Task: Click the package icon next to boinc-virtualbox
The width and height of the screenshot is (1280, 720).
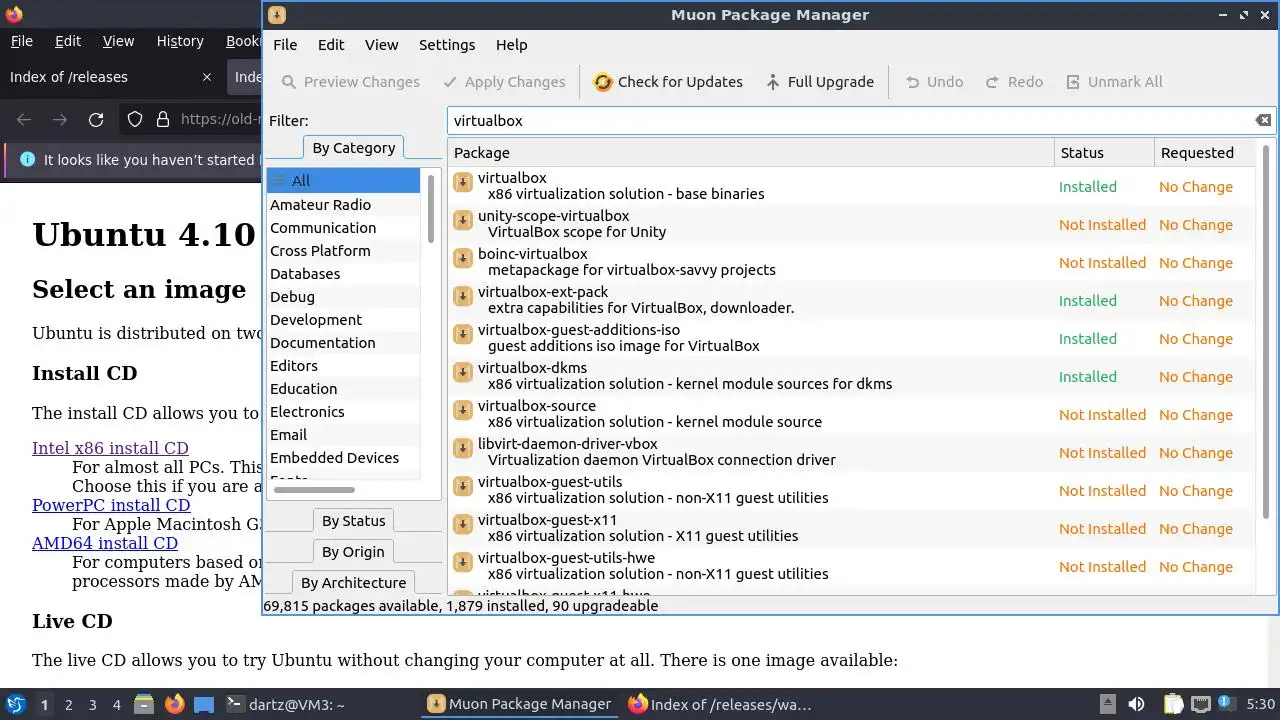Action: 462,258
